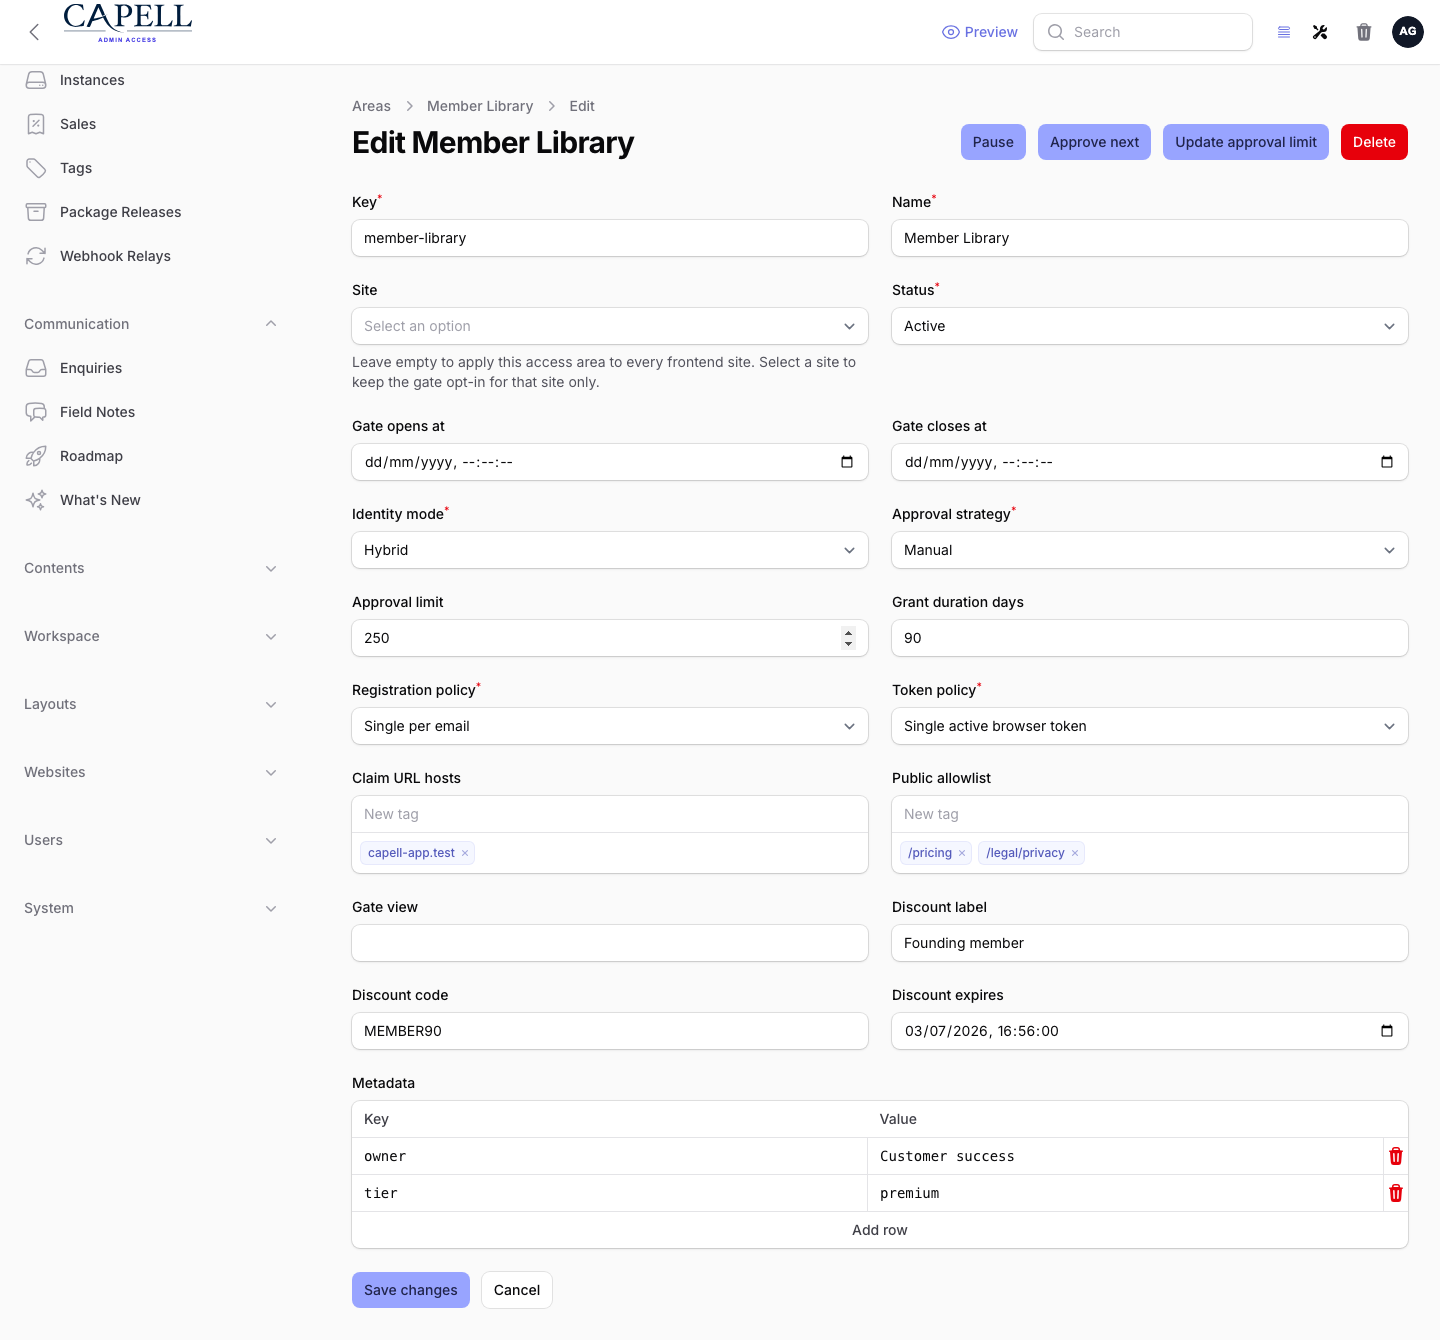The height and width of the screenshot is (1340, 1440).
Task: Click the Webhook Relays refresh icon
Action: (36, 256)
